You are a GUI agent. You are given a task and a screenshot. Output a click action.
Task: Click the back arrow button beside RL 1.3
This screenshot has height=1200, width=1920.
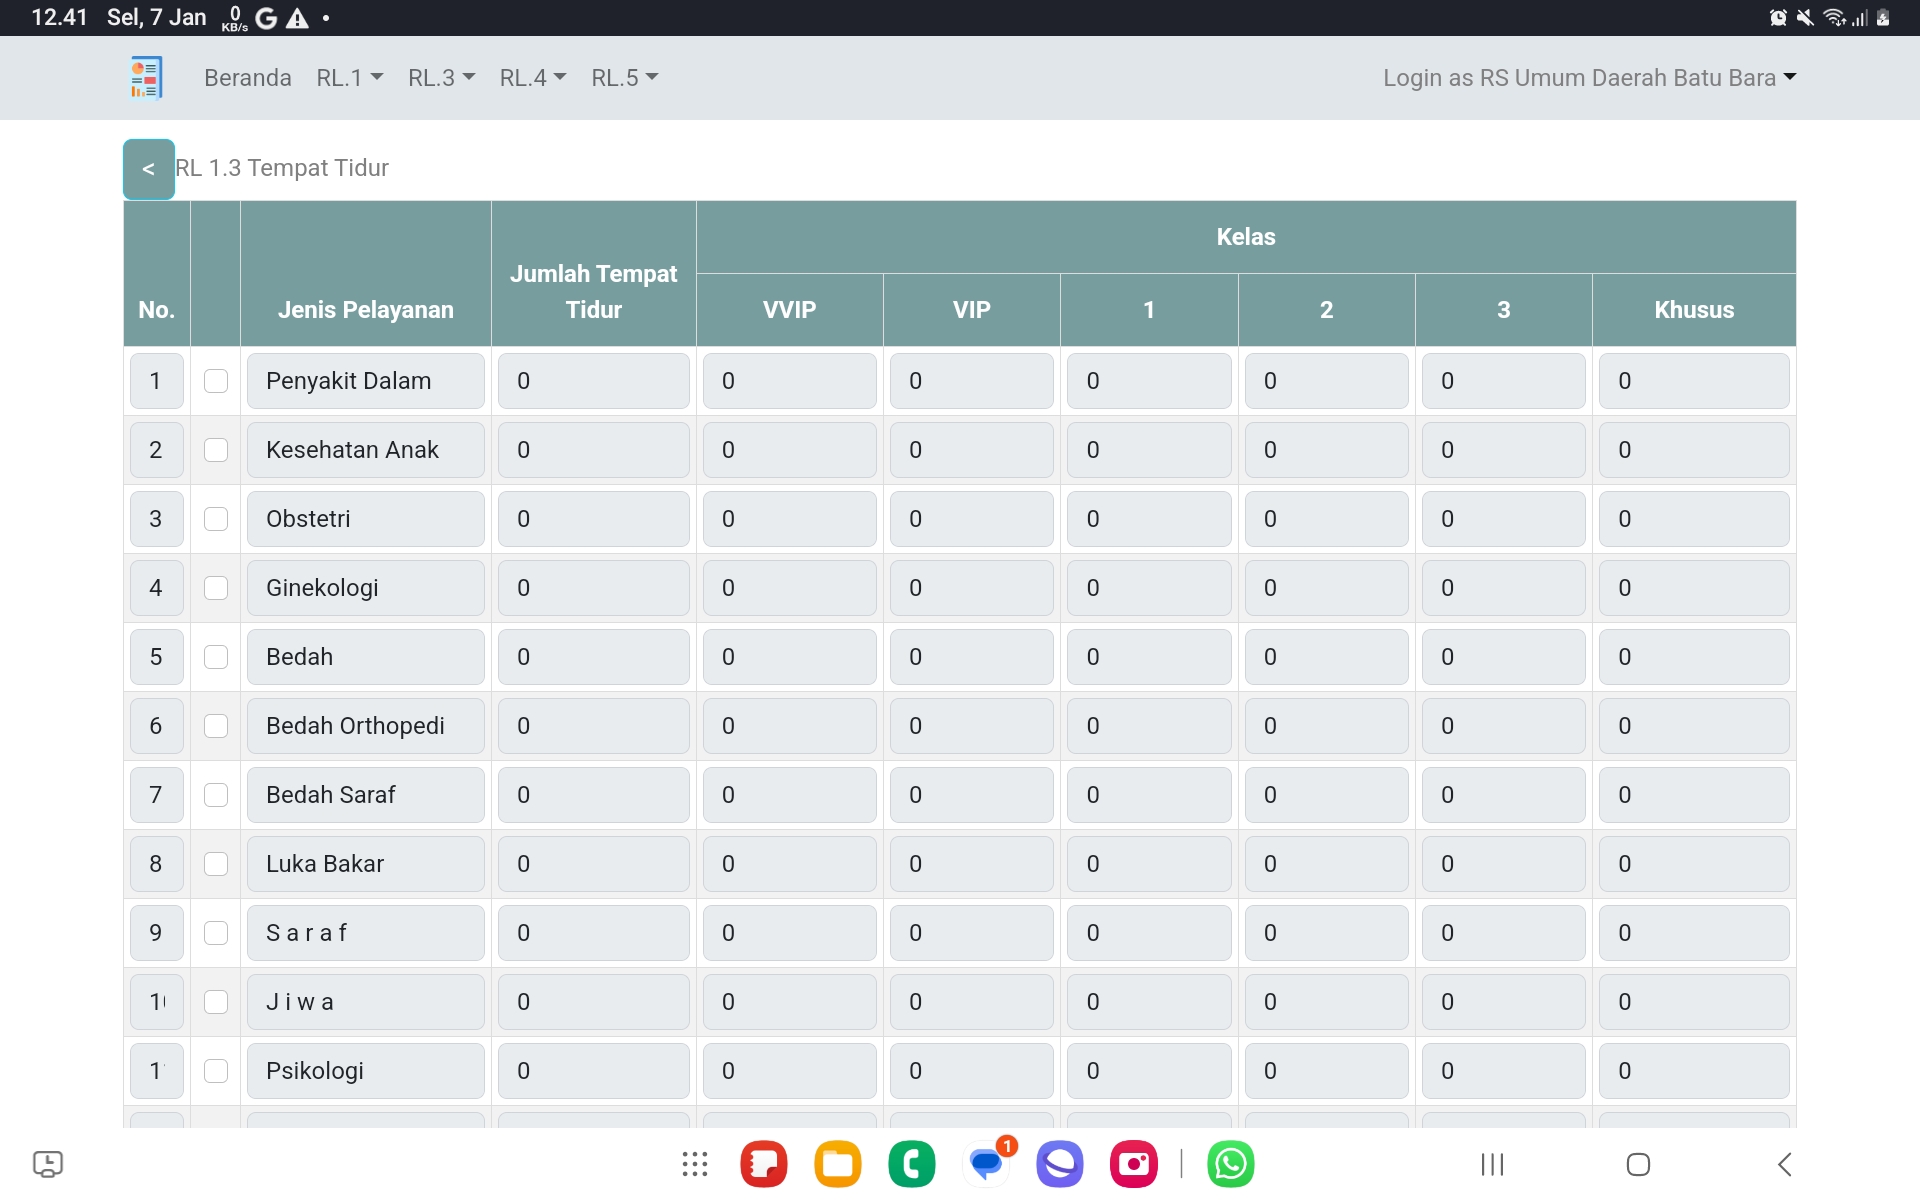[149, 169]
